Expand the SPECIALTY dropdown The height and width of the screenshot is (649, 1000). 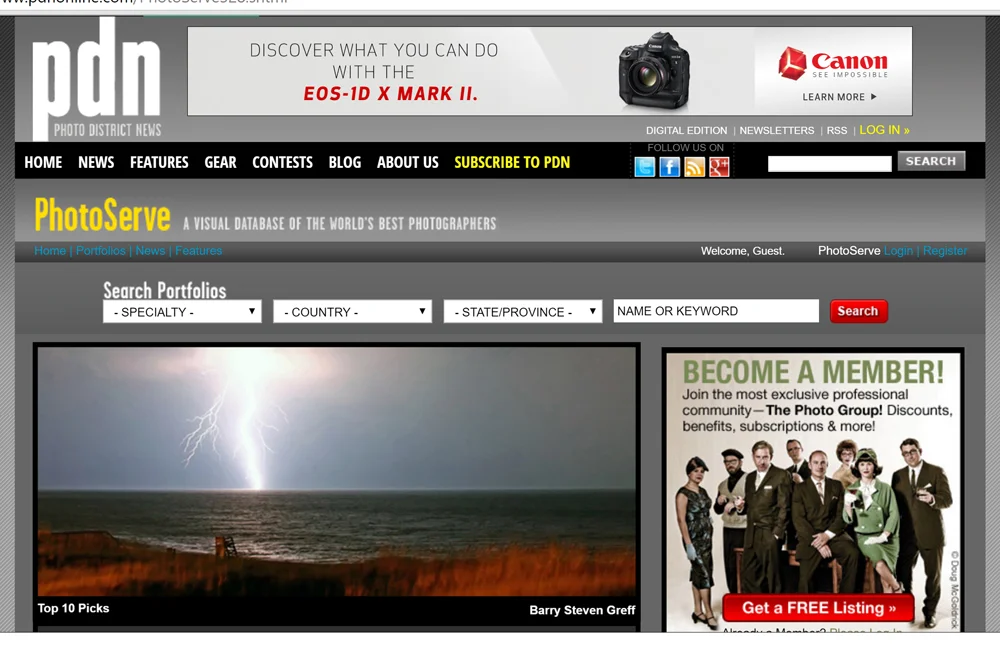pyautogui.click(x=182, y=312)
